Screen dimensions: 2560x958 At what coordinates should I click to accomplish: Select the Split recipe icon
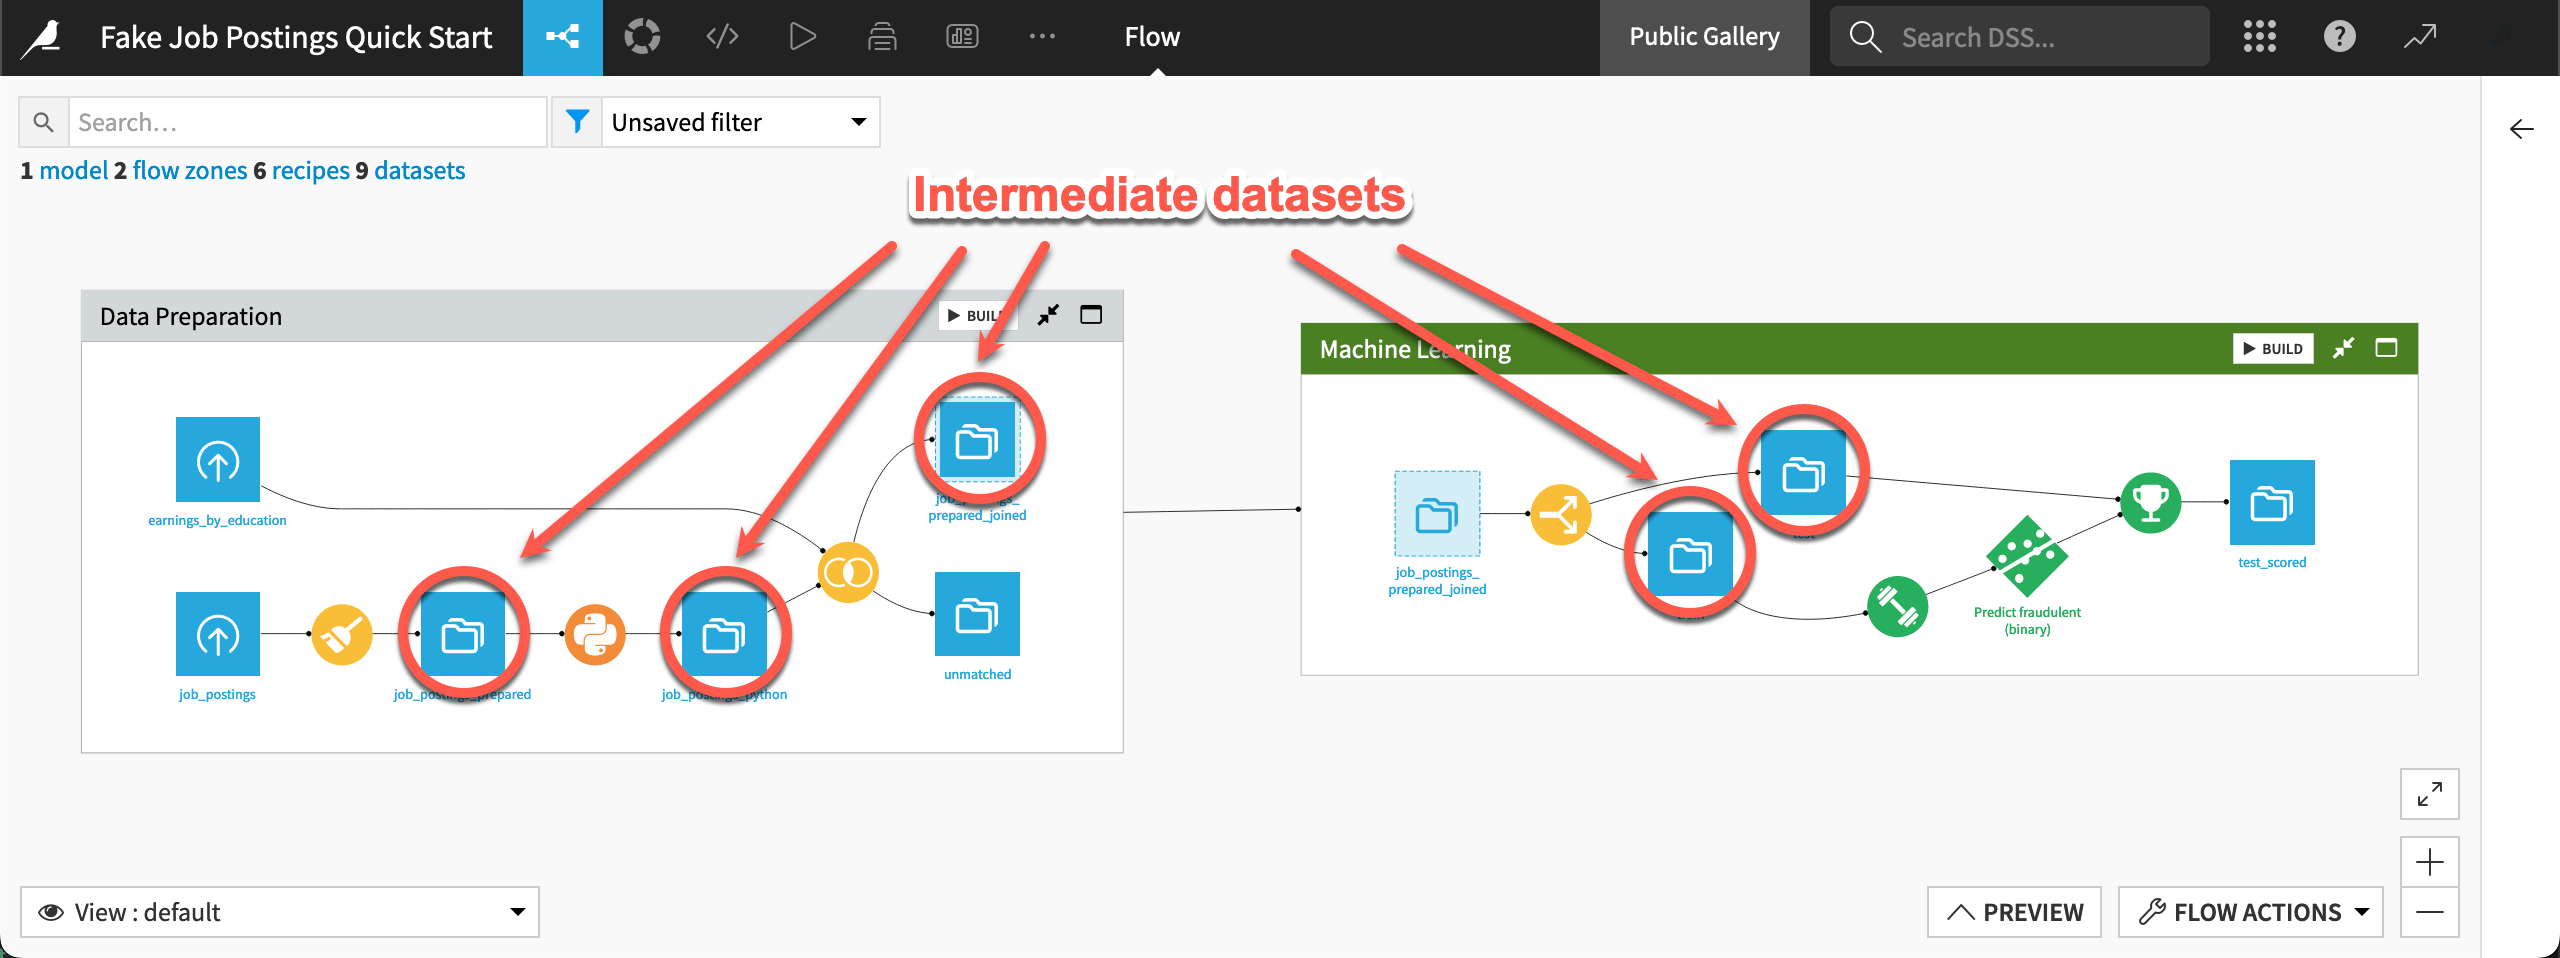click(1560, 515)
